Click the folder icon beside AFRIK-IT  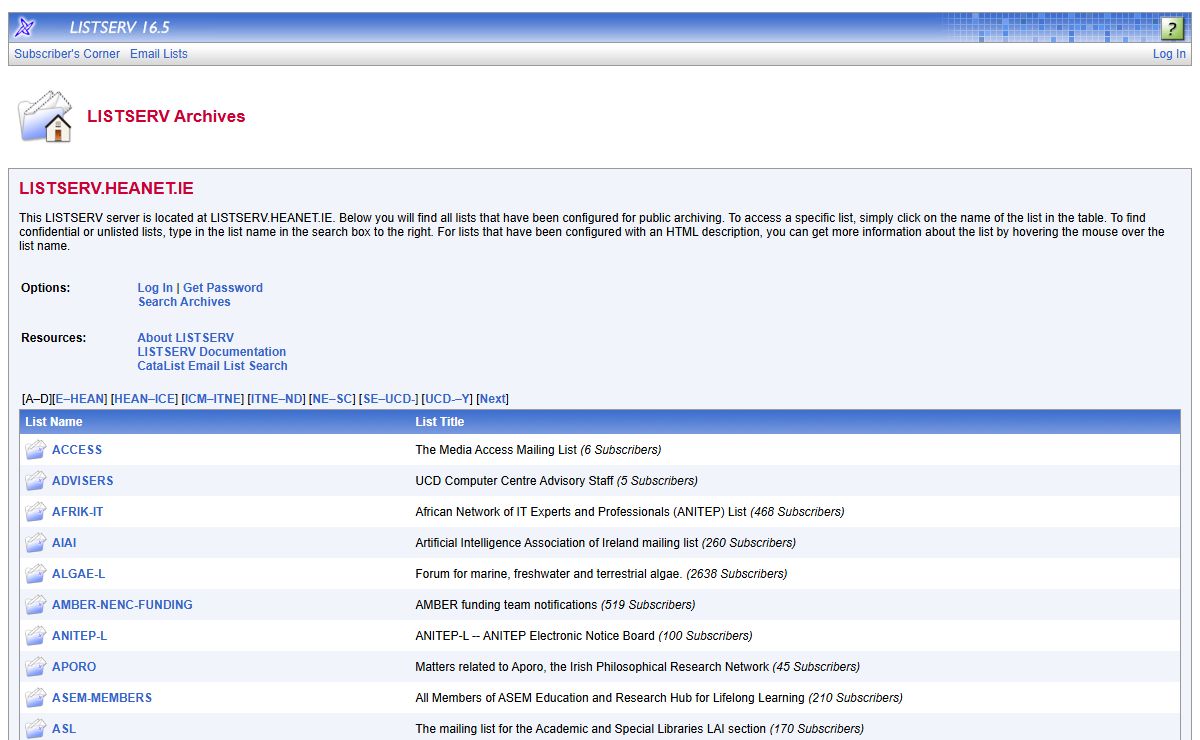coord(36,512)
